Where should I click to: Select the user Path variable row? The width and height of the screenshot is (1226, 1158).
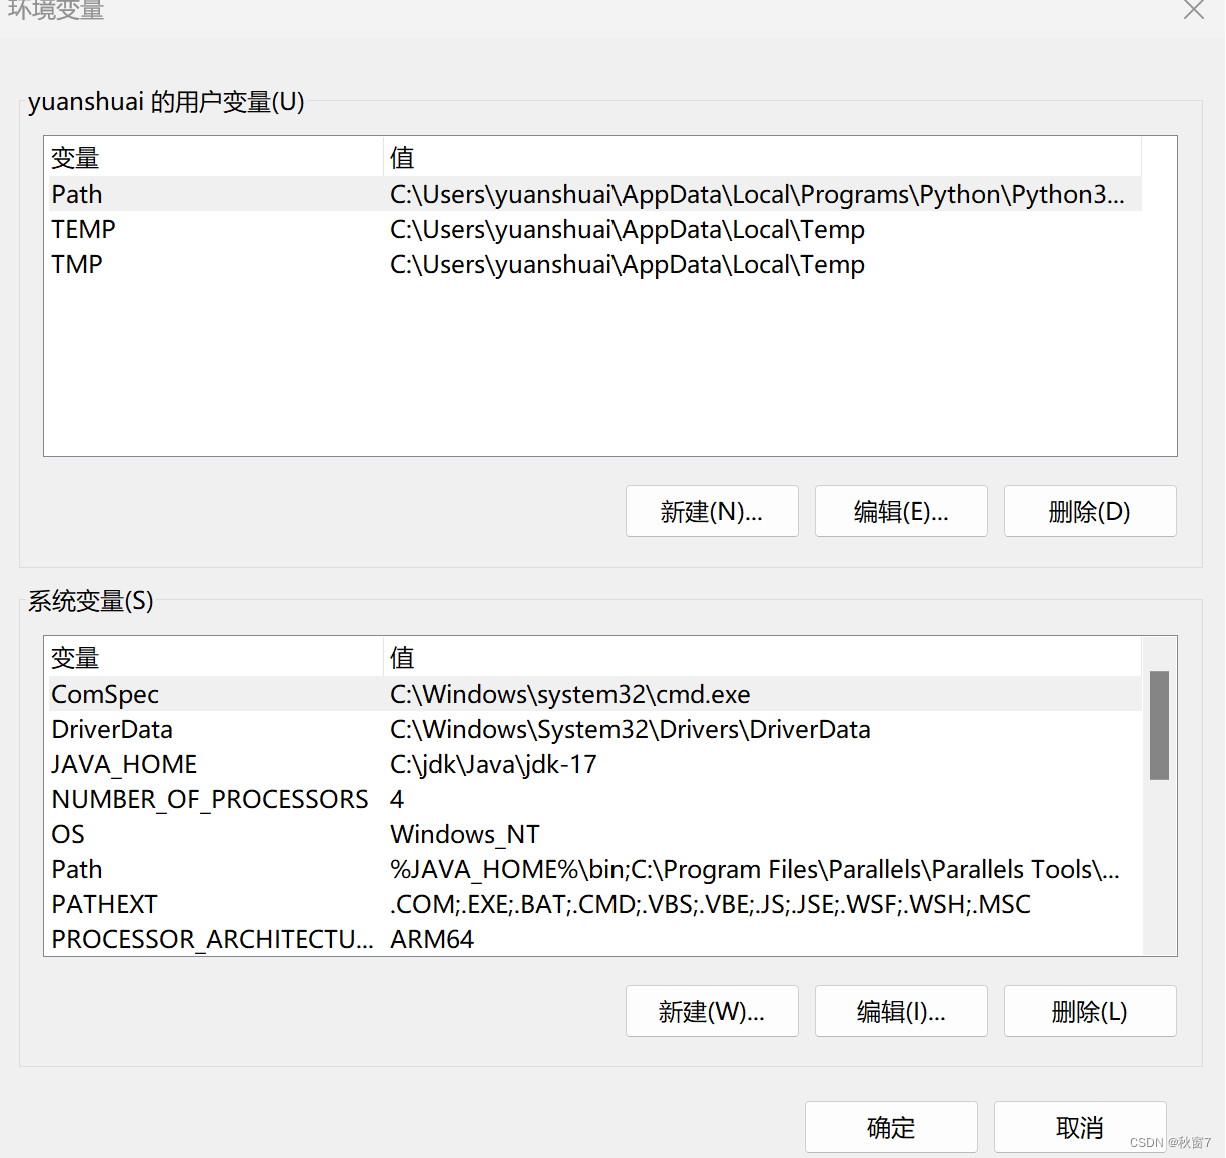click(x=595, y=194)
